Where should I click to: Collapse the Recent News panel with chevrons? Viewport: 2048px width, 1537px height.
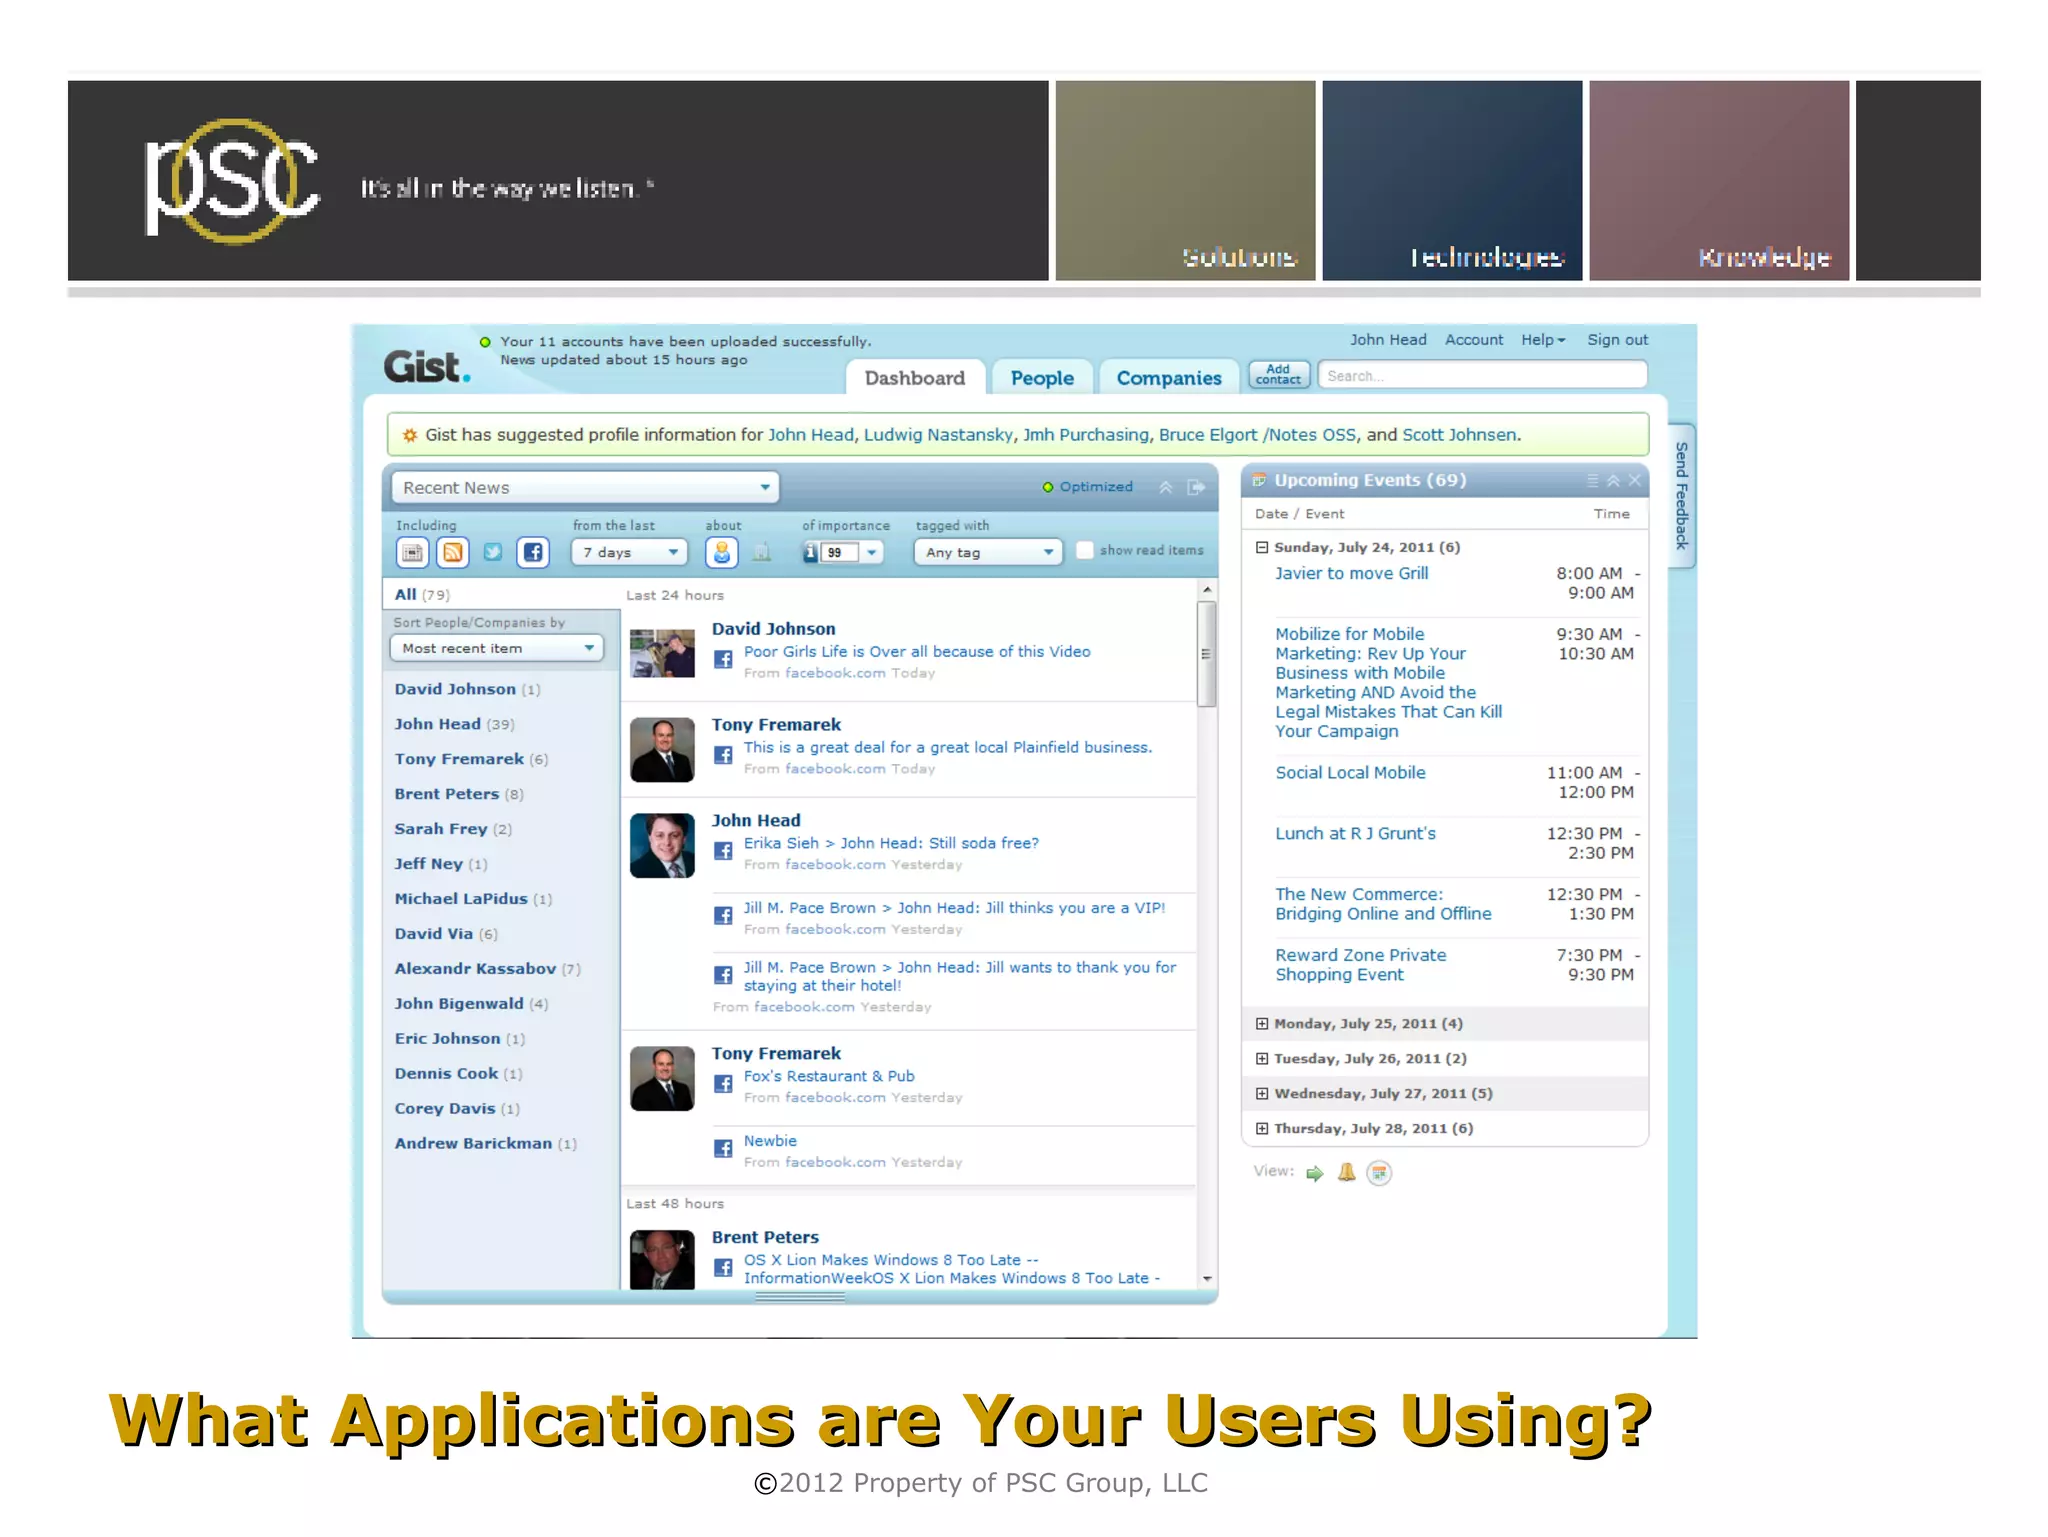point(1165,487)
